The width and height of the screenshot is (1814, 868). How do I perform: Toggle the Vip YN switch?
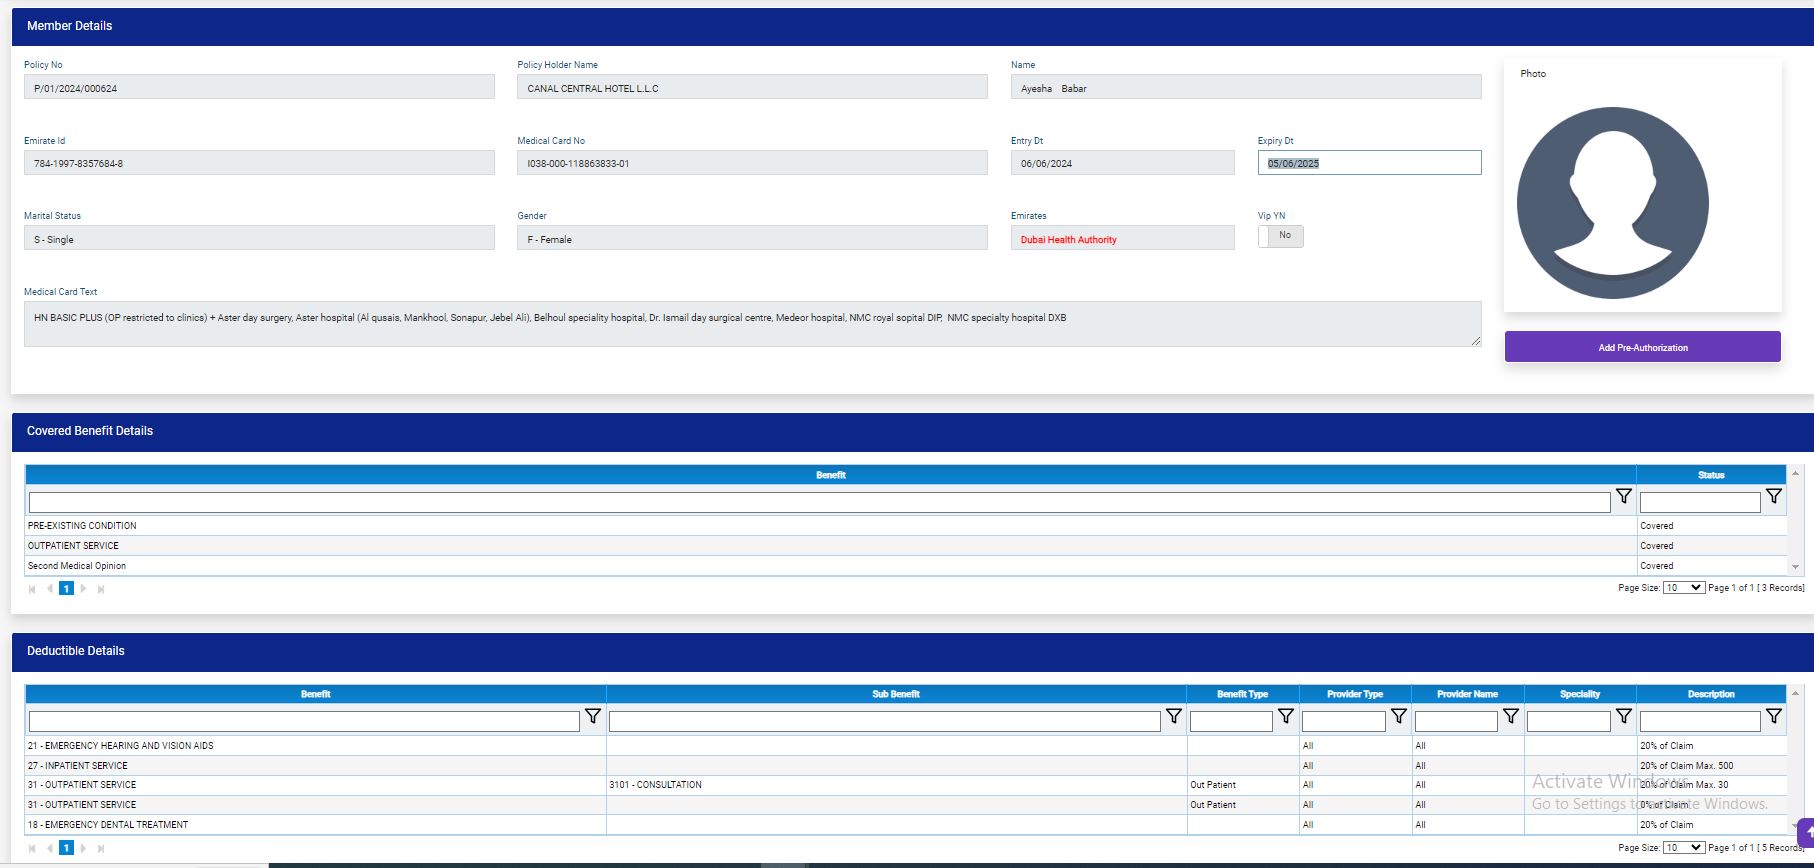pos(1280,236)
